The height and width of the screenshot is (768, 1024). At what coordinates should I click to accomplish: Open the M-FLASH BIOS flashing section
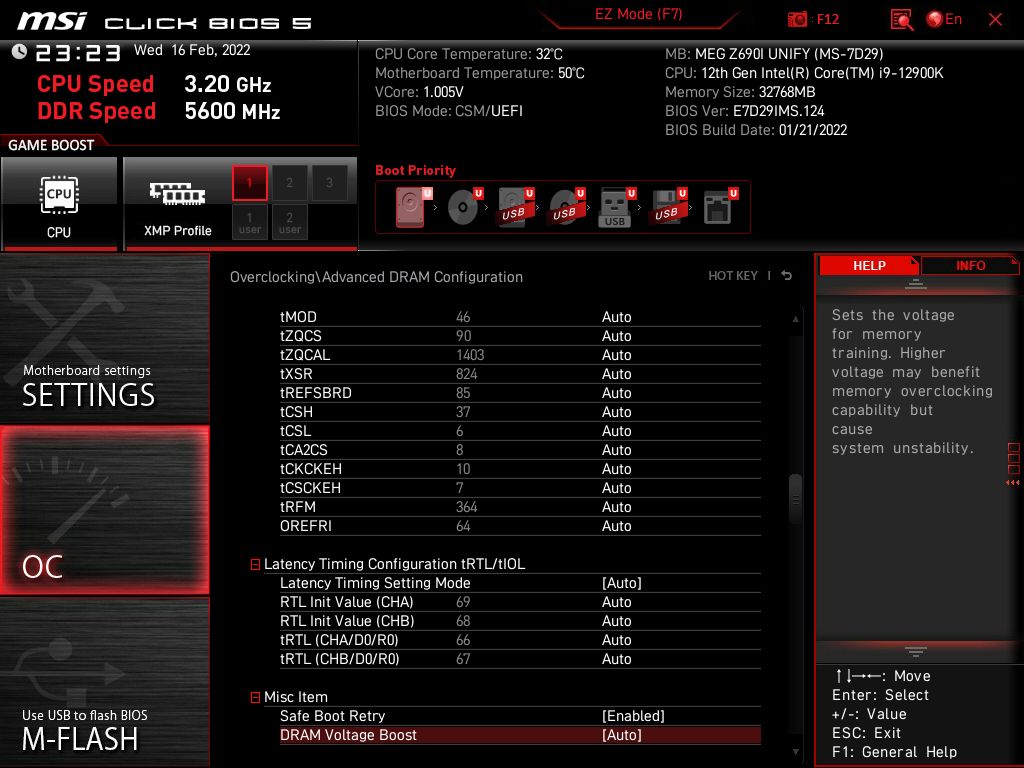click(x=104, y=682)
